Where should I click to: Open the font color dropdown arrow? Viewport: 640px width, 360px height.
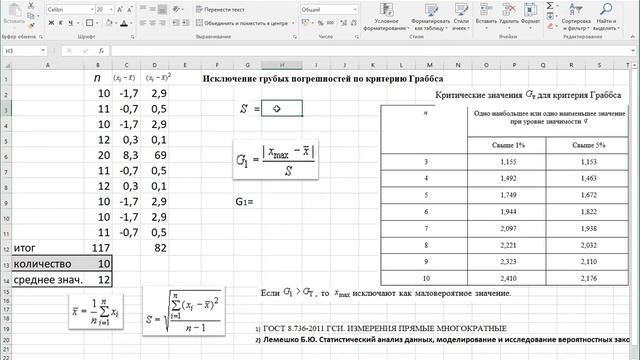pyautogui.click(x=131, y=23)
